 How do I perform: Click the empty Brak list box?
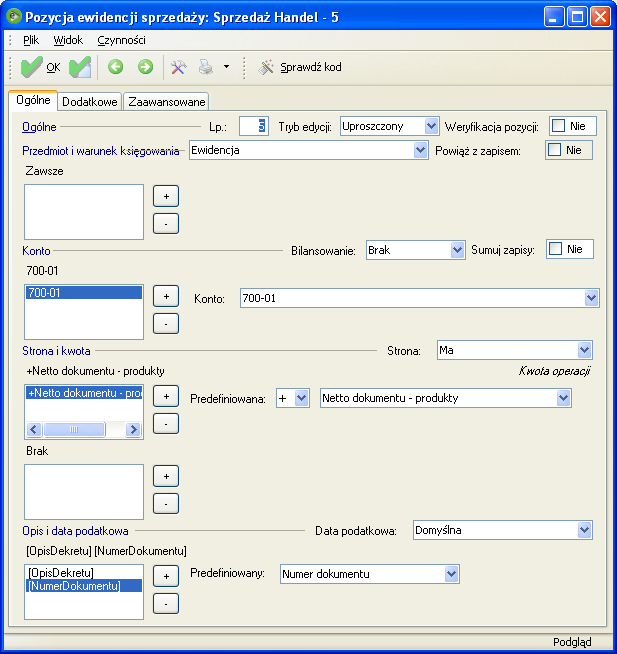pos(84,492)
